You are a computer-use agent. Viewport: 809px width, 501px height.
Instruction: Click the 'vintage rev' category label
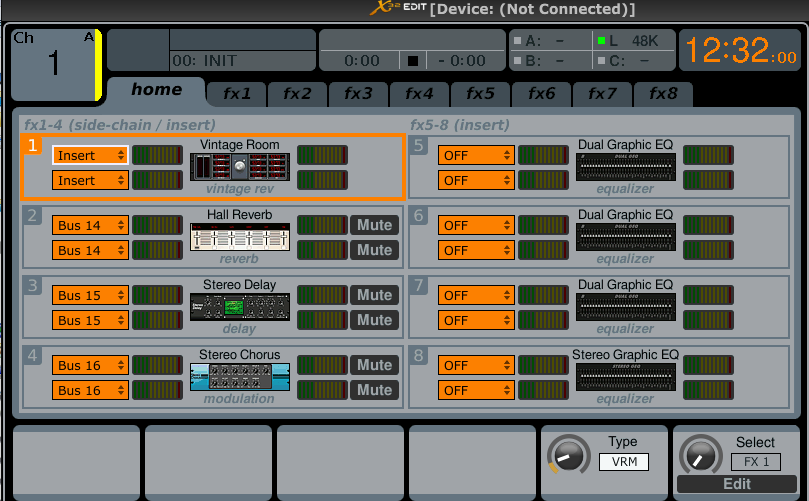(x=240, y=189)
